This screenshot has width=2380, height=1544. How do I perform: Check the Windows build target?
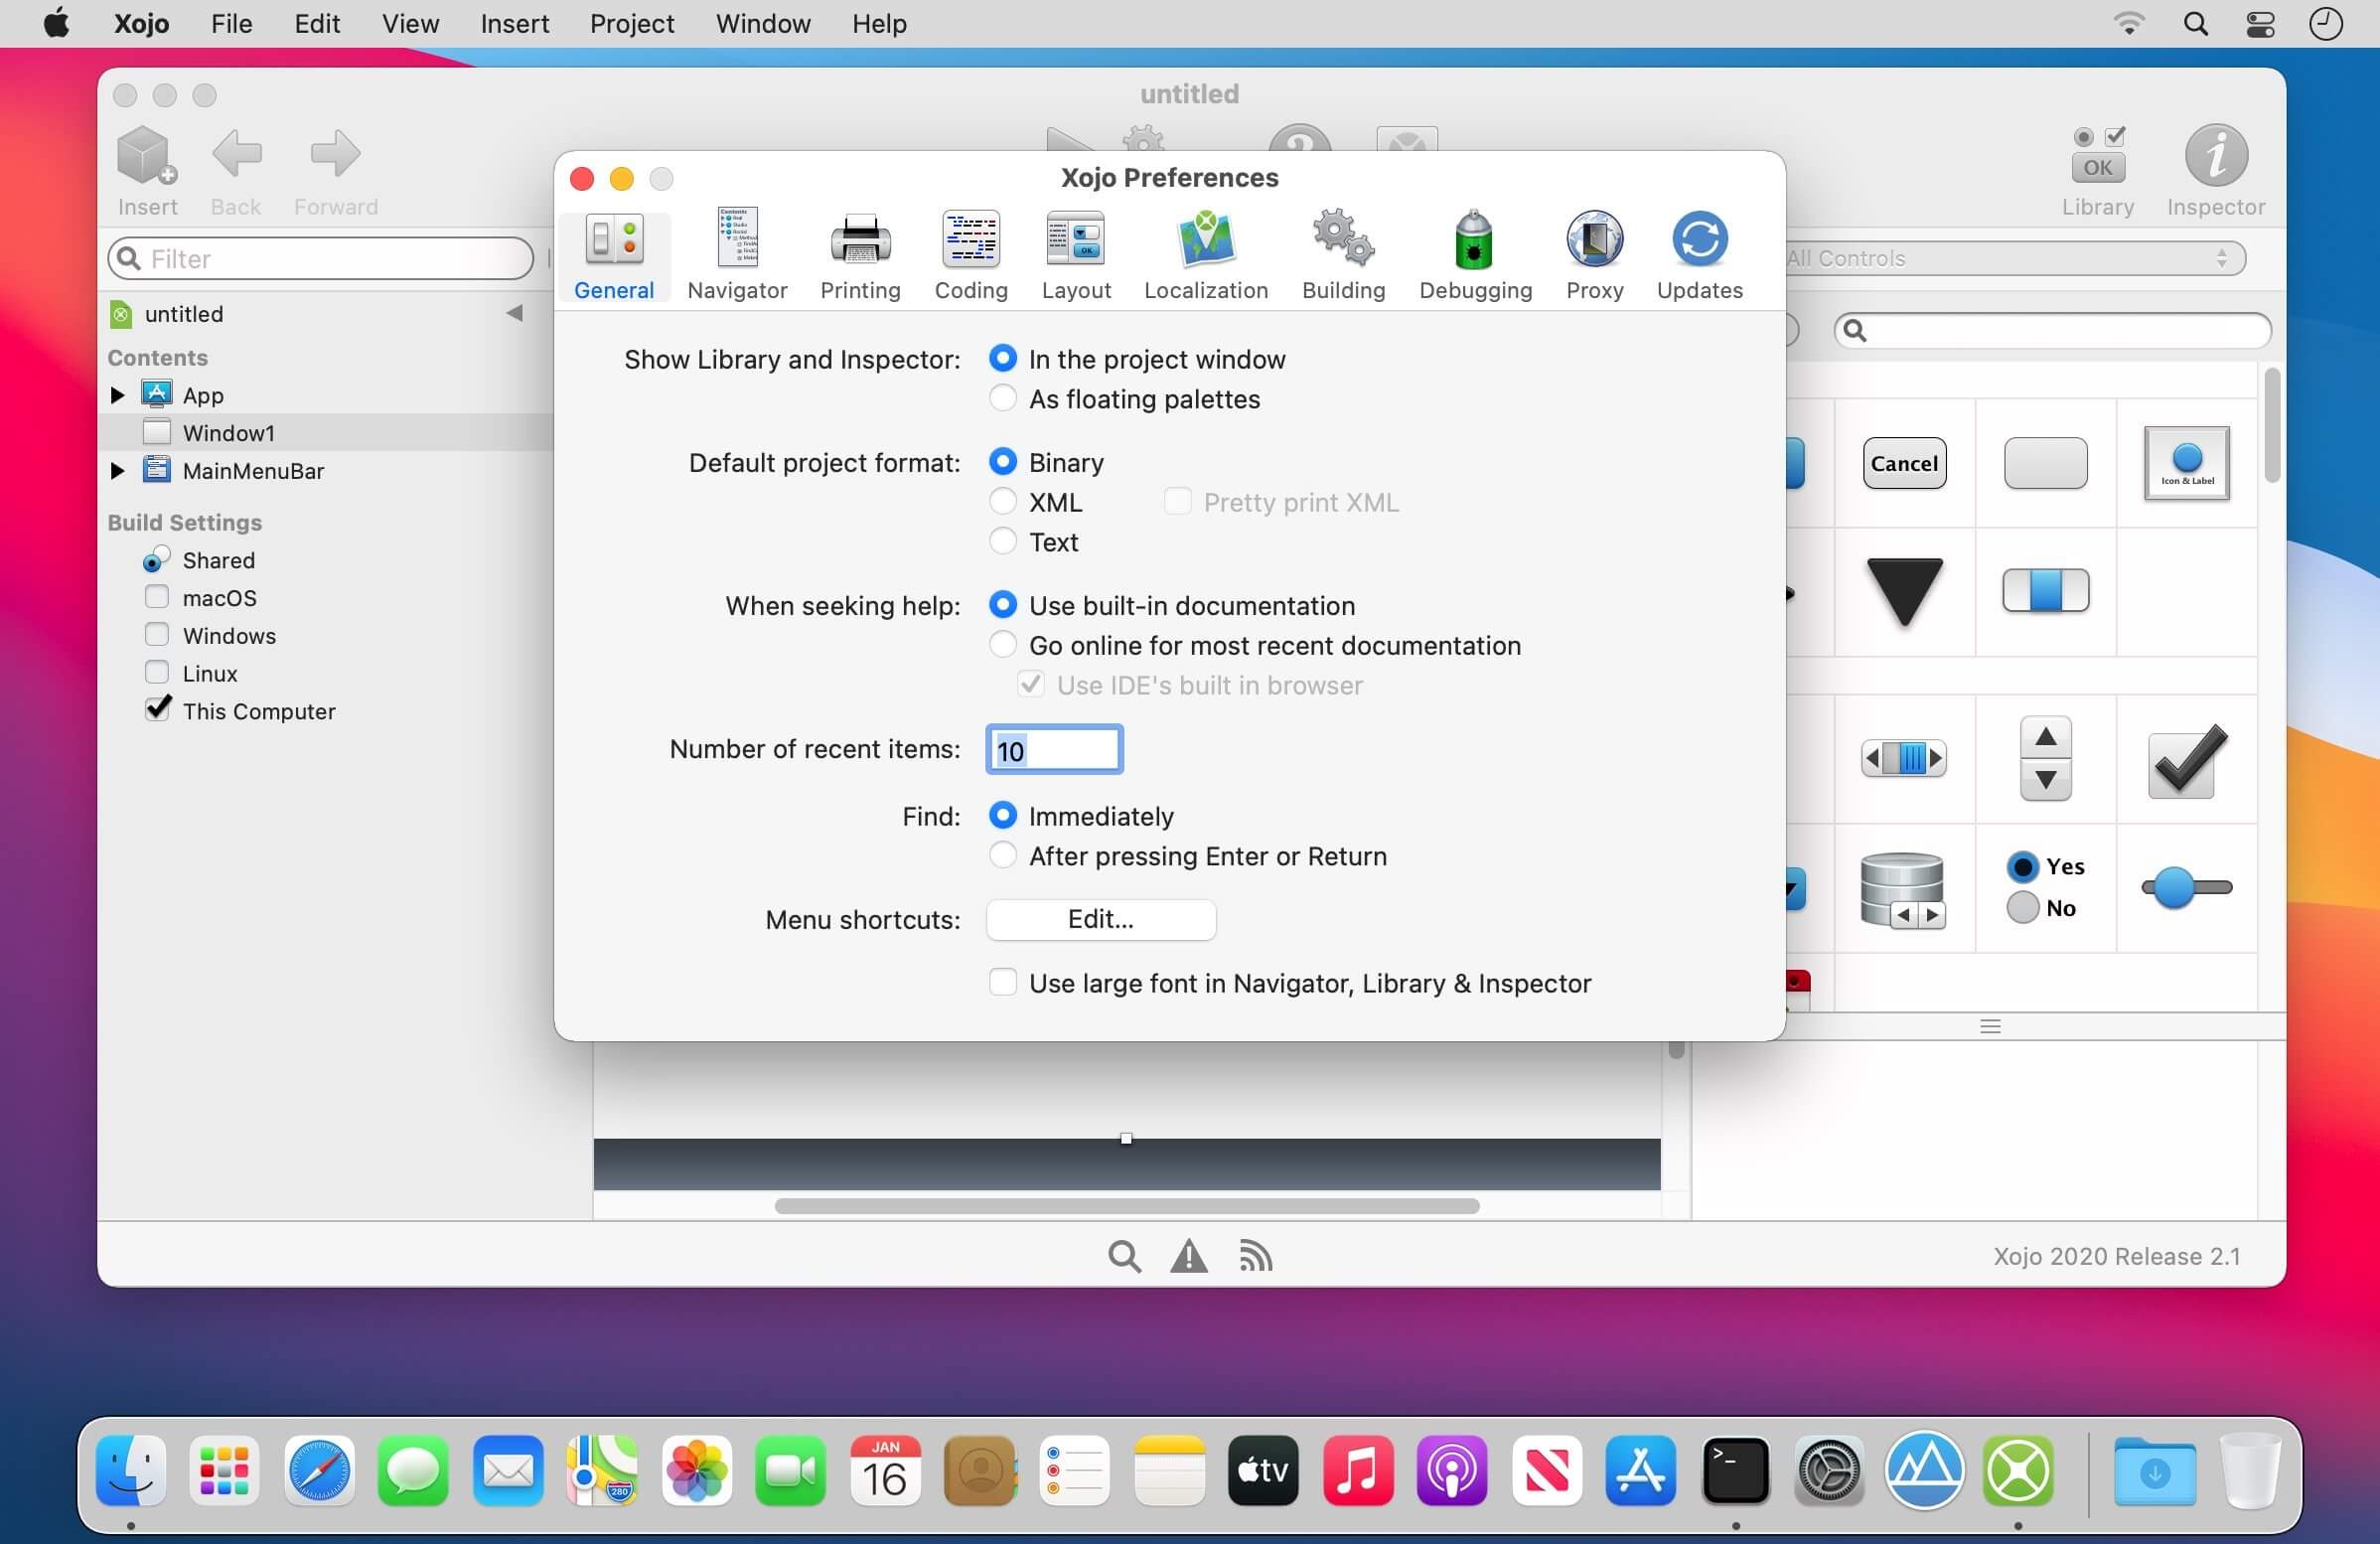[x=157, y=635]
